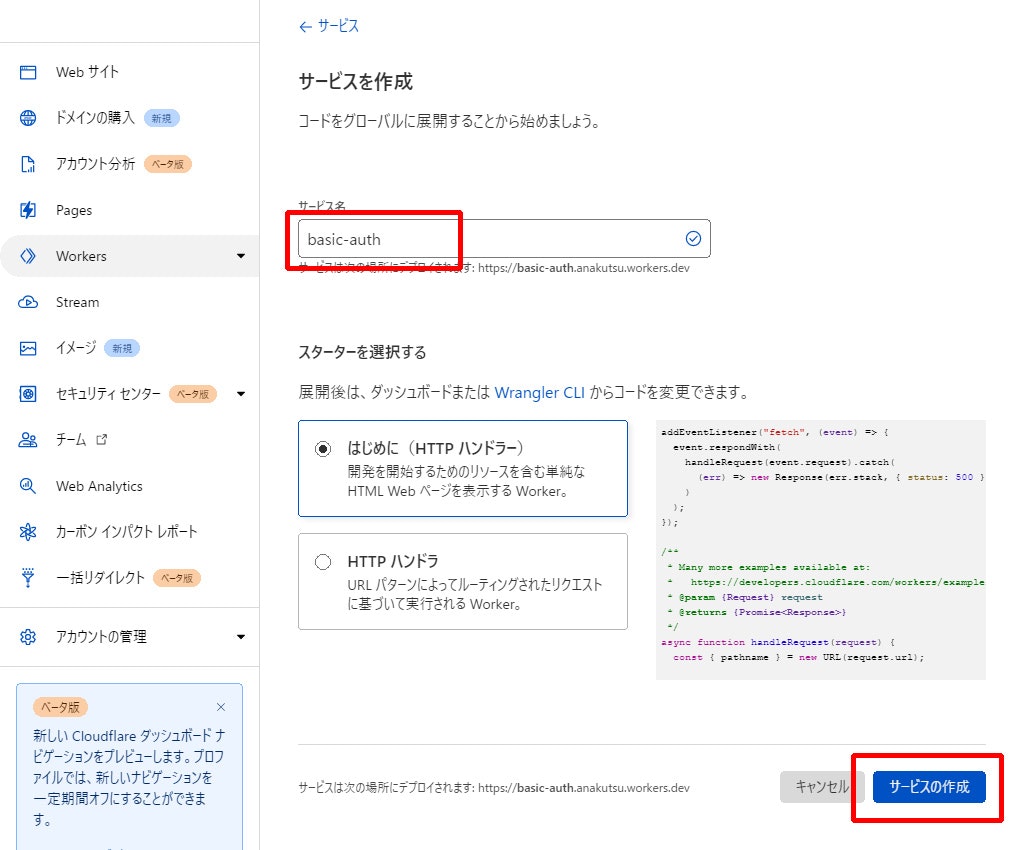Expand the セキュリティセンター dropdown arrow
1024x850 pixels.
tap(240, 394)
